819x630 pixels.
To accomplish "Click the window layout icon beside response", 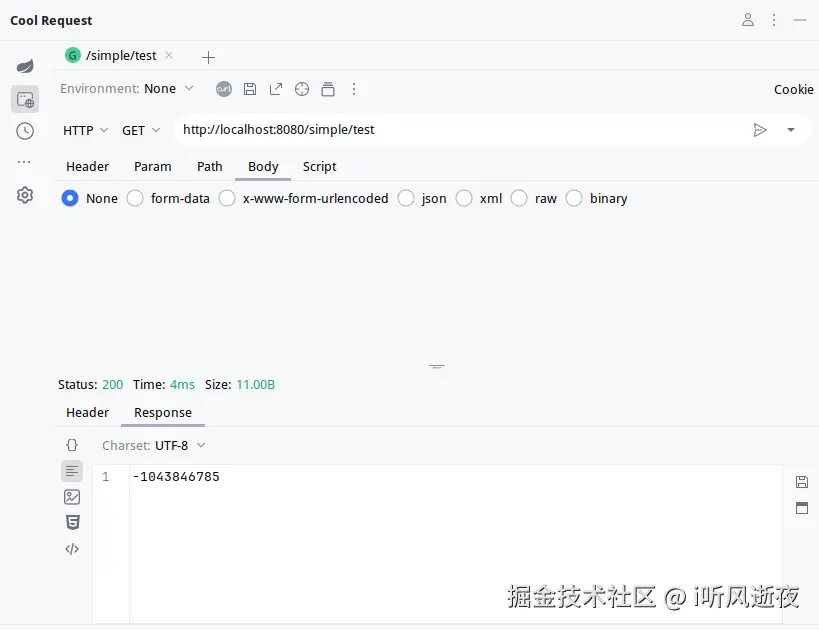I will pos(802,508).
